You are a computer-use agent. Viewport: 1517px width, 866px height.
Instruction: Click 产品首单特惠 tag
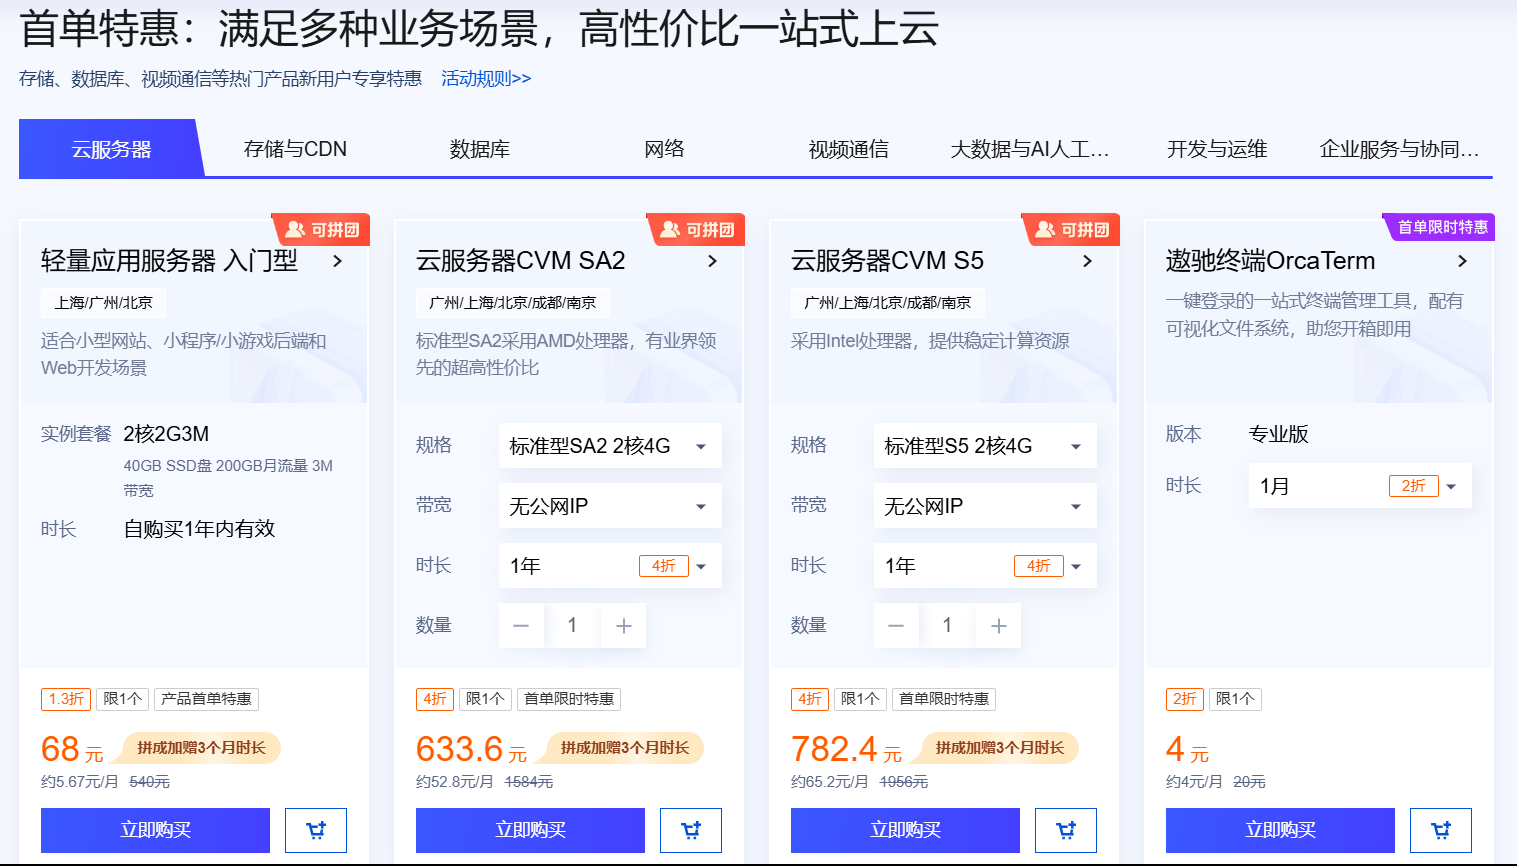(207, 699)
